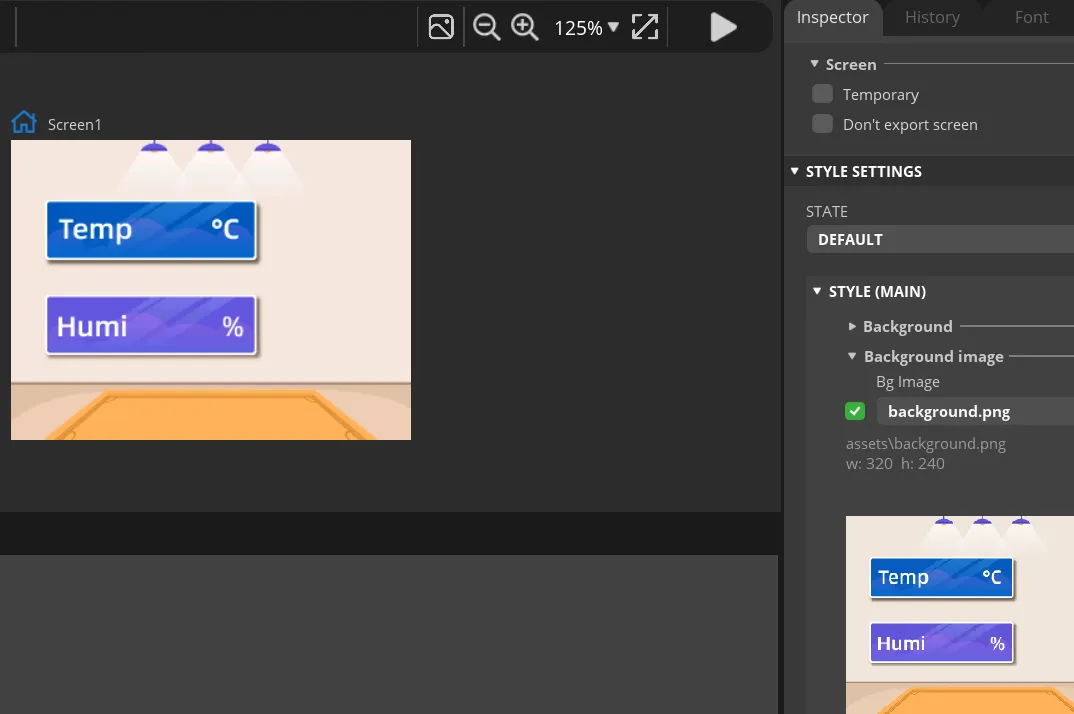The width and height of the screenshot is (1074, 714).
Task: Expand the Background style group
Action: (852, 326)
